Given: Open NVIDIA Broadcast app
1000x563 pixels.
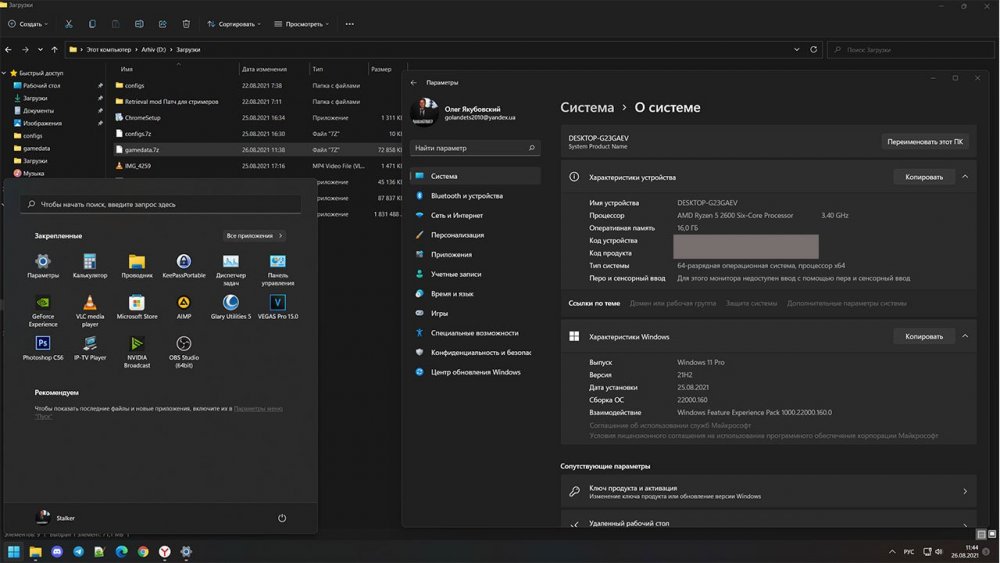Looking at the screenshot, I should coord(137,343).
